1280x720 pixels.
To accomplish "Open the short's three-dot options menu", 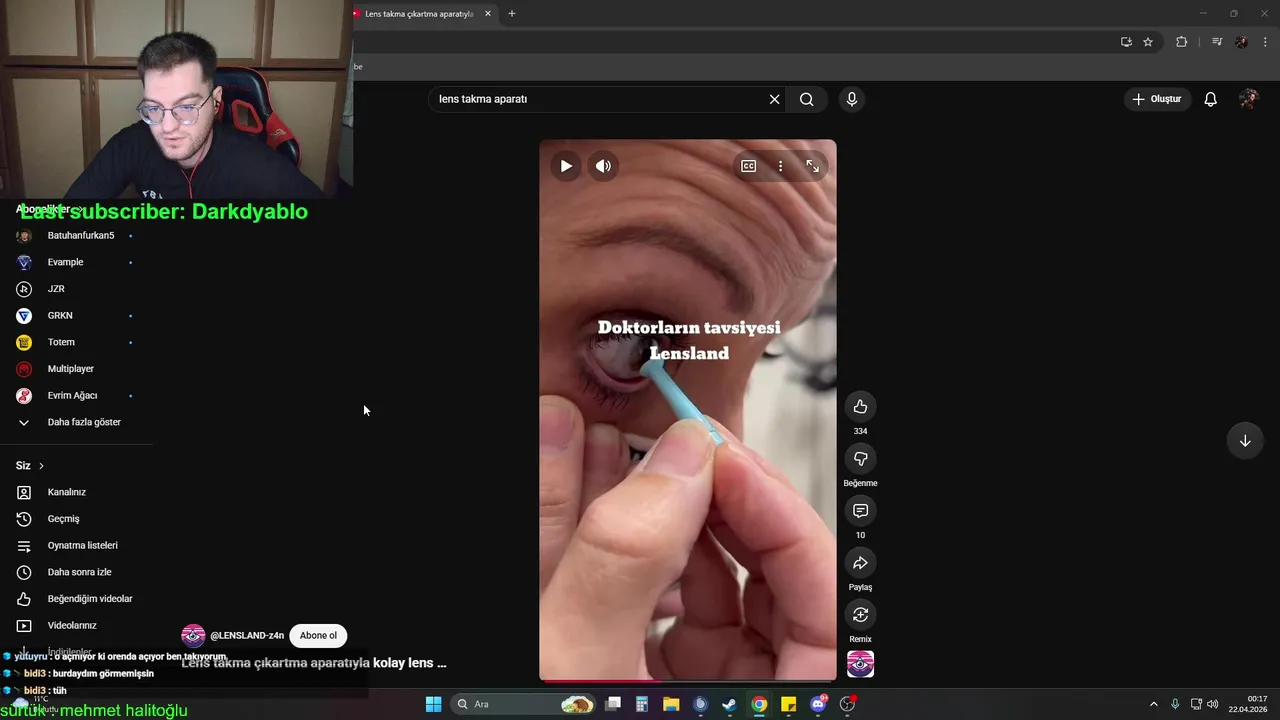I will [780, 166].
